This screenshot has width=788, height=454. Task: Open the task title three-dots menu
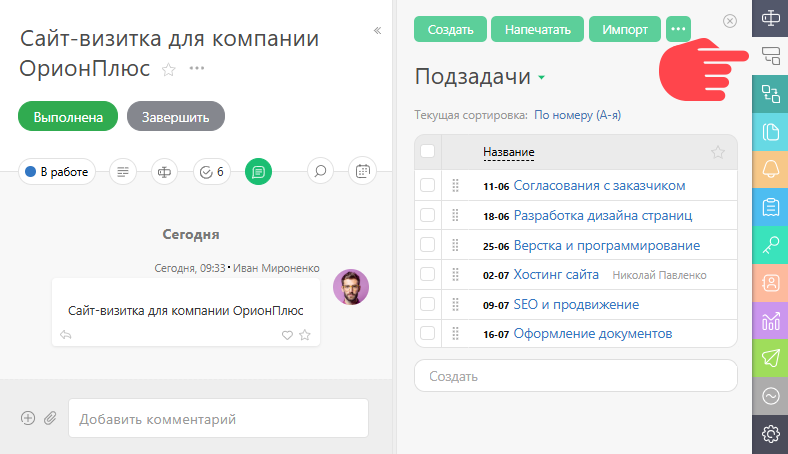click(x=196, y=68)
